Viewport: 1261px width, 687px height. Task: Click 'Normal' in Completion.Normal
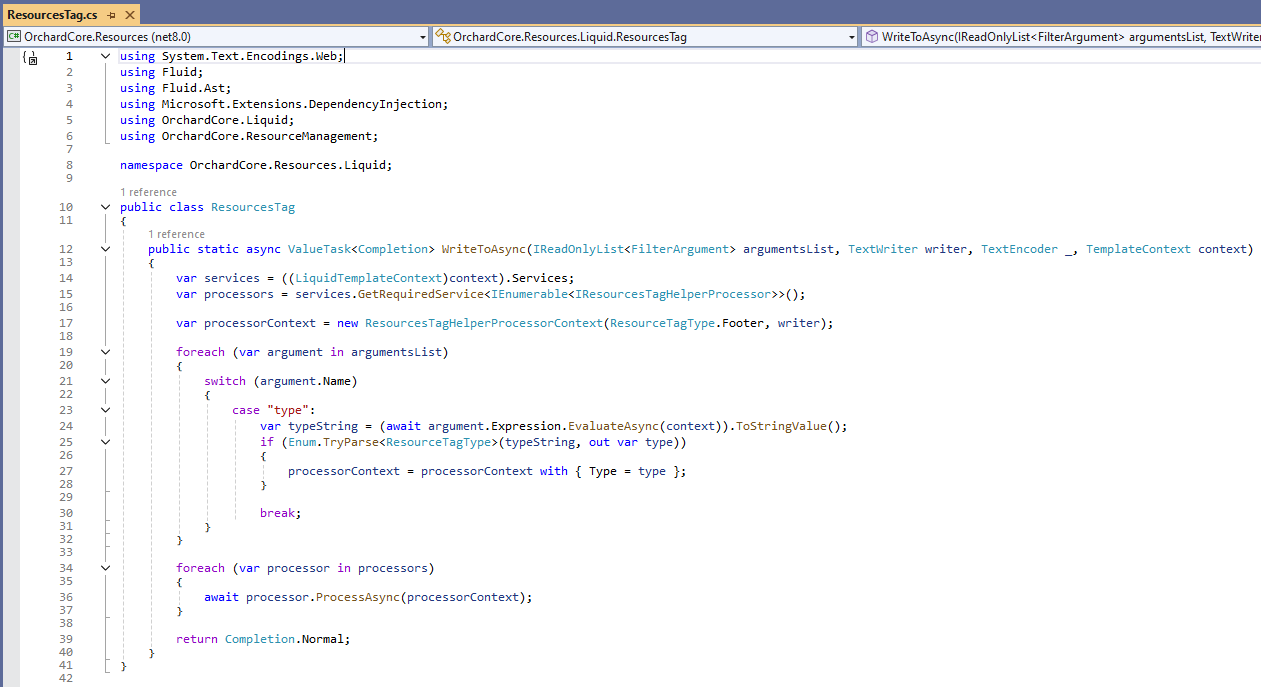pyautogui.click(x=323, y=639)
